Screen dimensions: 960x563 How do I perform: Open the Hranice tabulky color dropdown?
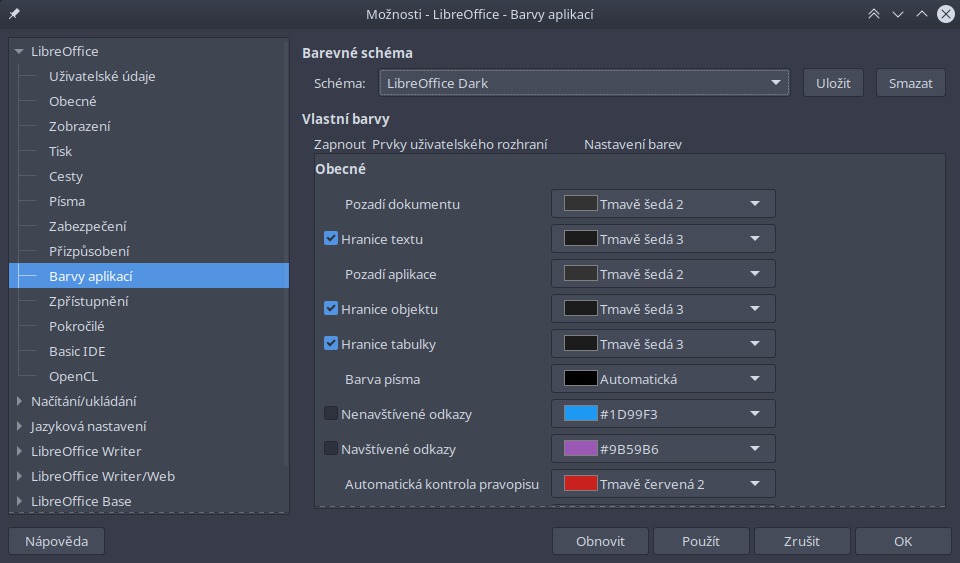coord(663,343)
